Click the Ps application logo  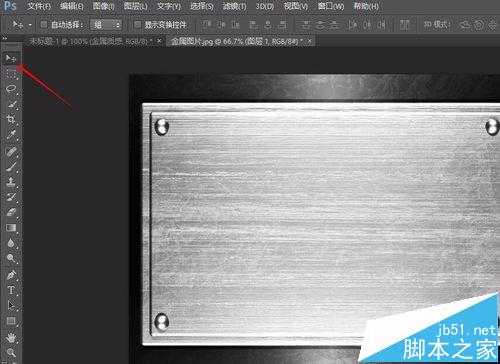point(10,6)
